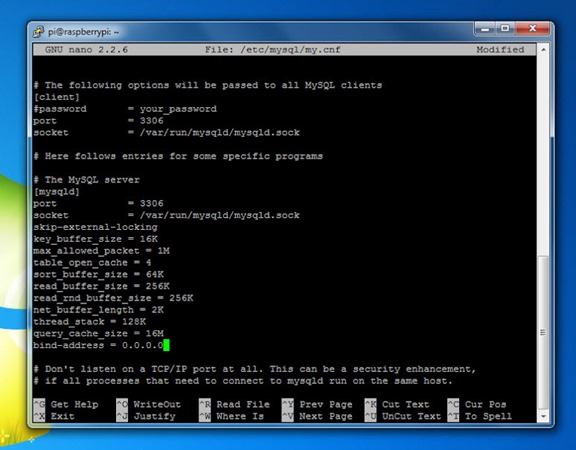Click the PuTTY icon in the title bar
This screenshot has height=450, width=576.
pyautogui.click(x=39, y=32)
